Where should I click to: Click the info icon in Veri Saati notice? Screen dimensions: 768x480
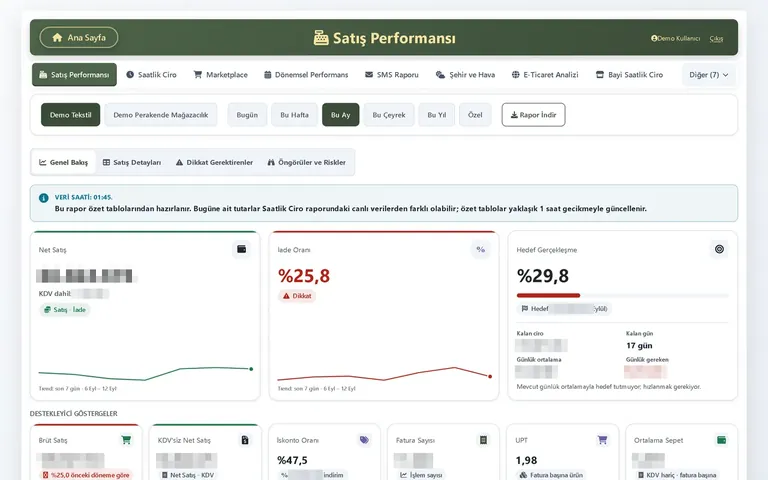tap(44, 198)
